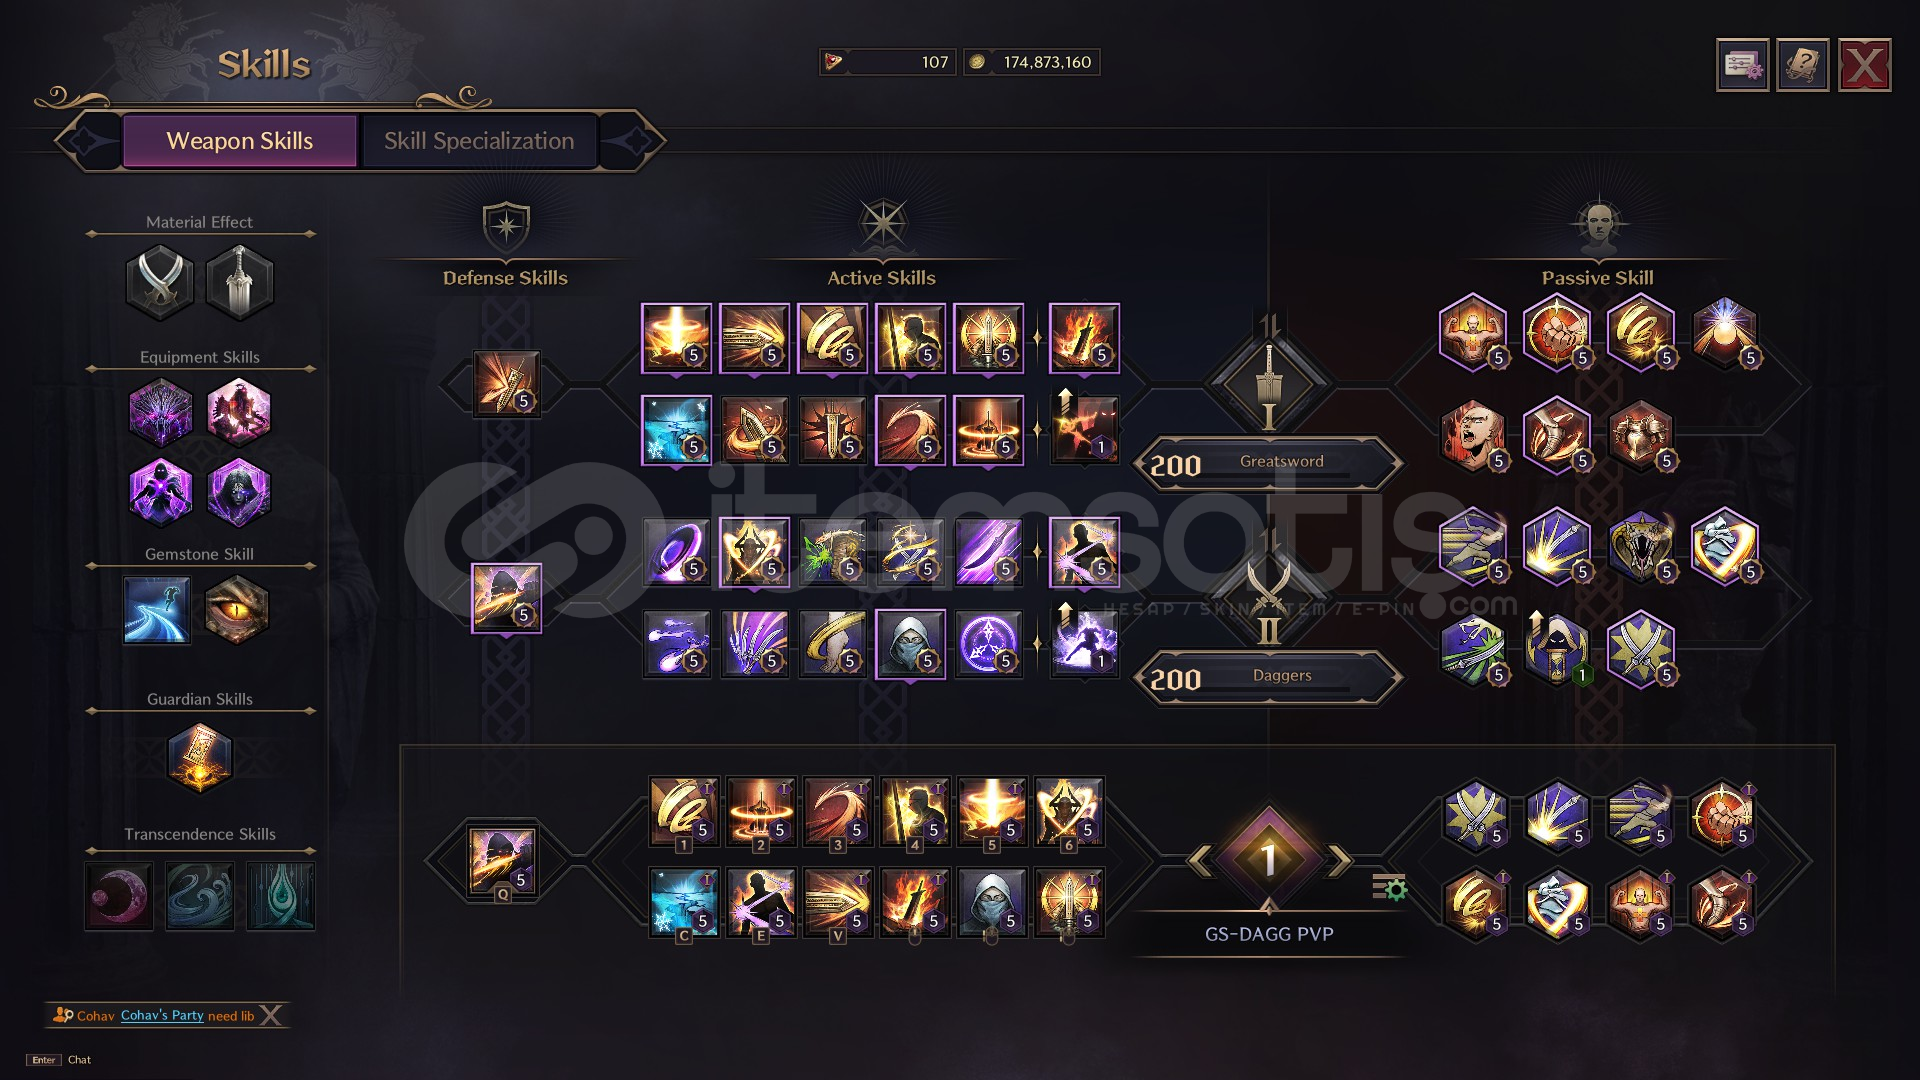Open the help scroll icon at top right

pyautogui.click(x=1803, y=66)
